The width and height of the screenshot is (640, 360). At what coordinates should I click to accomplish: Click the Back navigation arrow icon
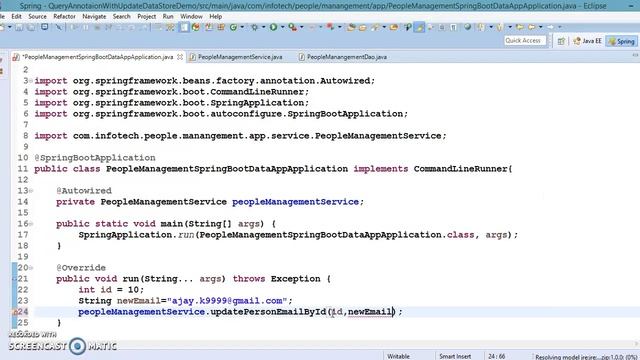[532, 27]
